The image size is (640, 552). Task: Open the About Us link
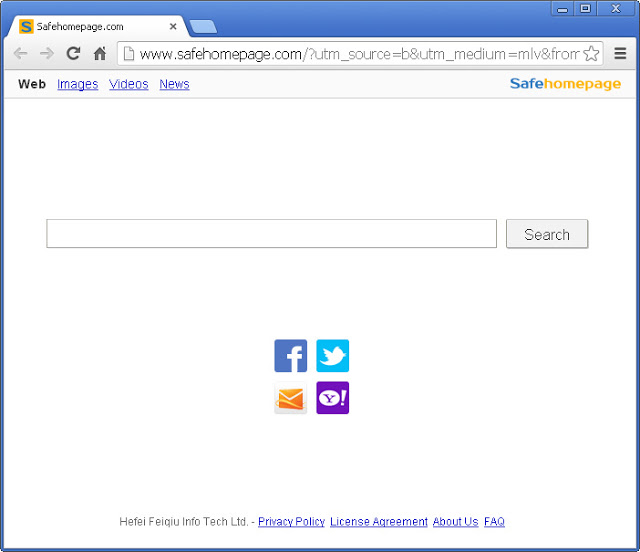(x=456, y=522)
